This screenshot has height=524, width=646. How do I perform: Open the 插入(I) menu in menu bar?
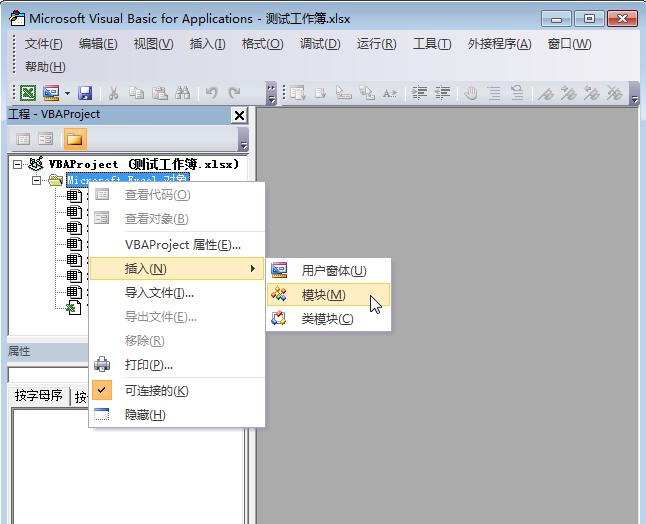(207, 44)
